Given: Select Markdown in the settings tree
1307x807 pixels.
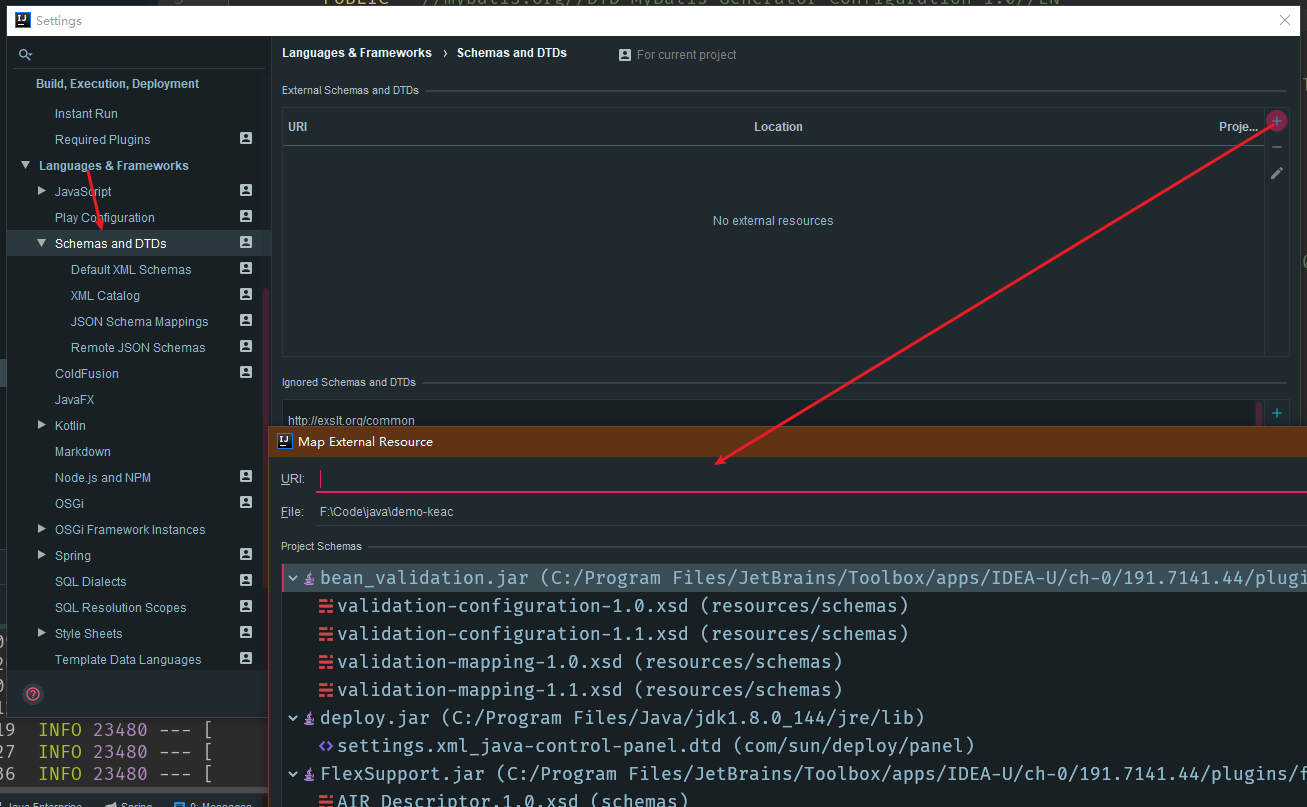Looking at the screenshot, I should tap(83, 452).
